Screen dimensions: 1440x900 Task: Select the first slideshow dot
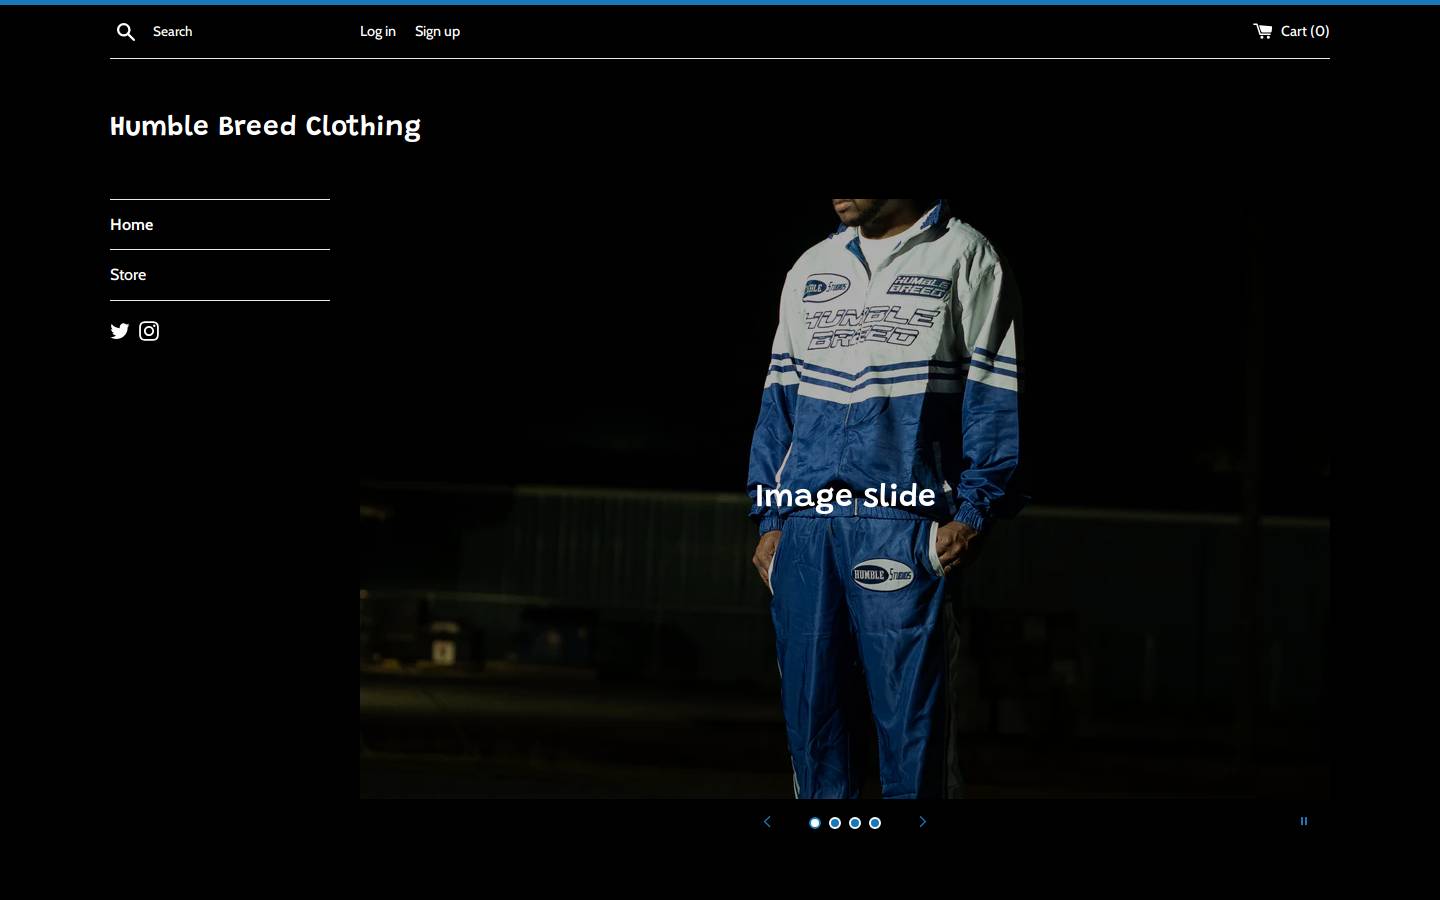click(815, 823)
